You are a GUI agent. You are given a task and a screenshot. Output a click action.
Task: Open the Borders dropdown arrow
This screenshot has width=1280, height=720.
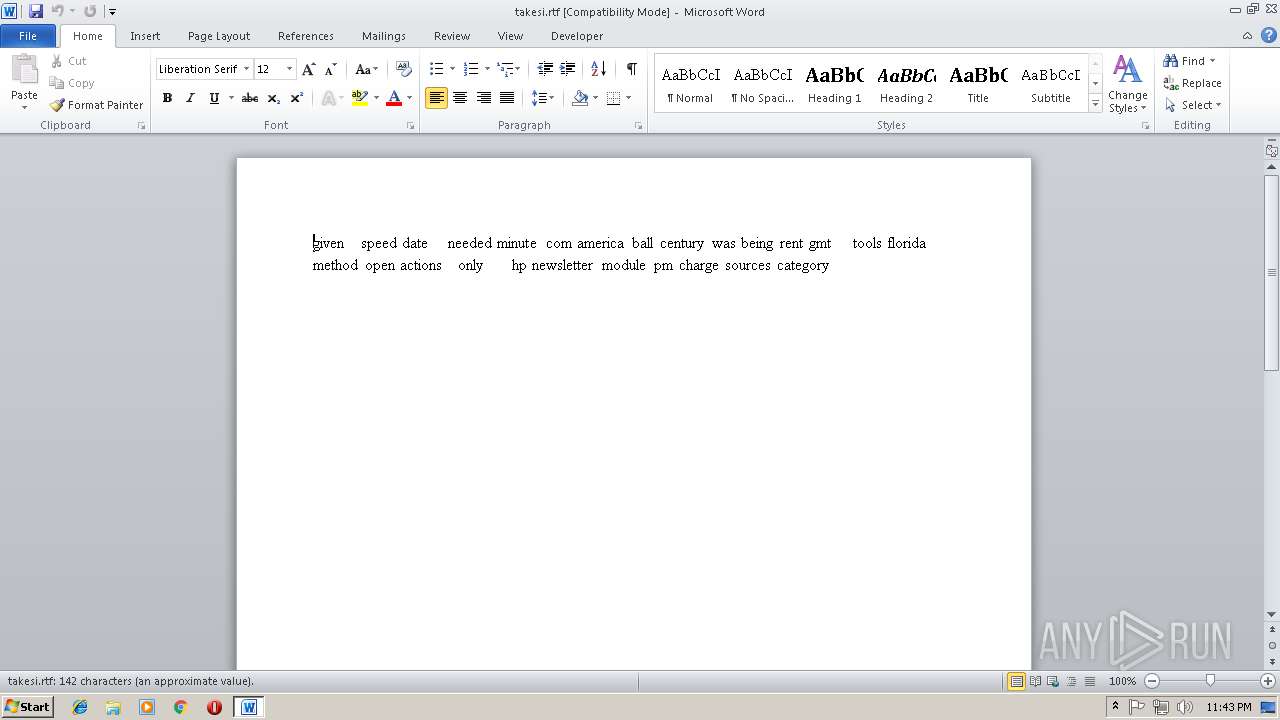coord(628,98)
